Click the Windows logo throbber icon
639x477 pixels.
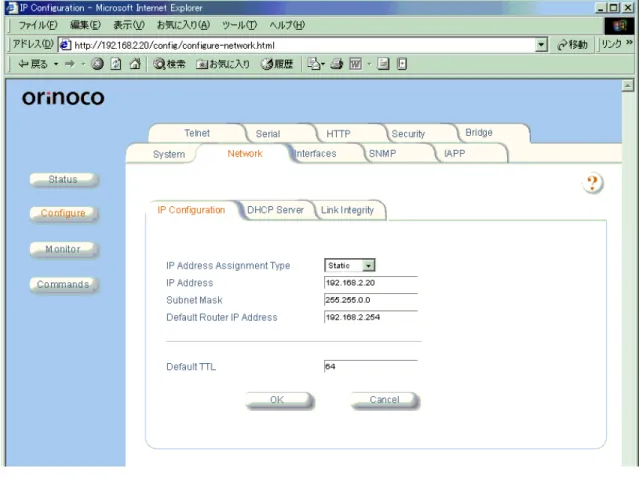(619, 26)
